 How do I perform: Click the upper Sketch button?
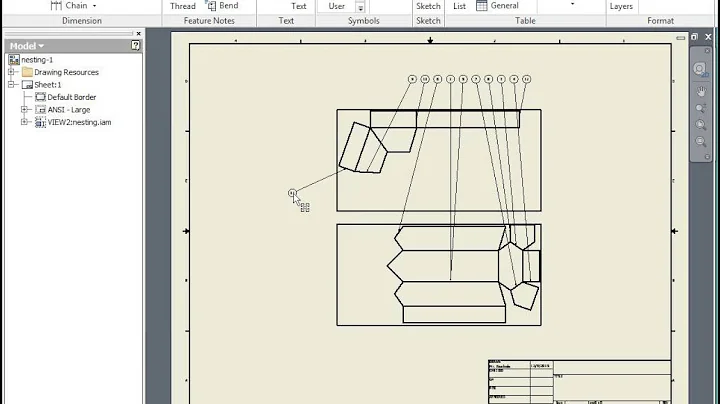[428, 6]
